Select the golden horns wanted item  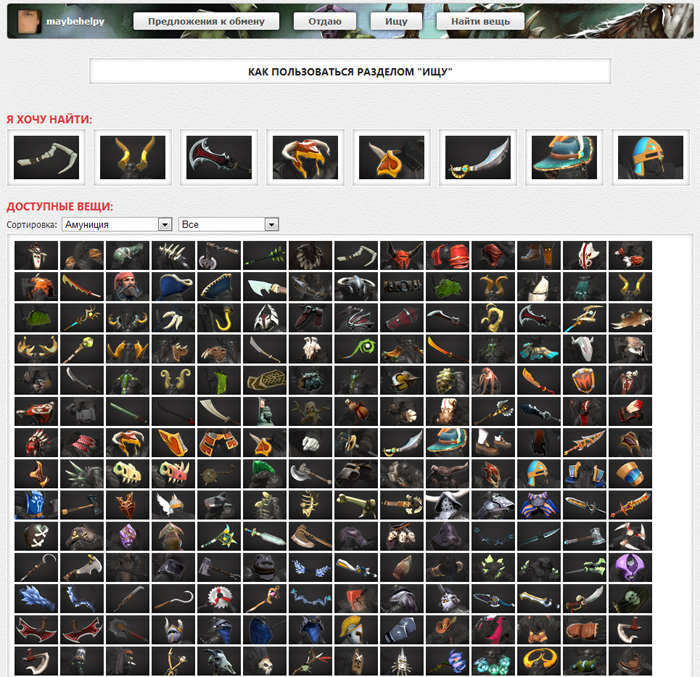[x=133, y=158]
